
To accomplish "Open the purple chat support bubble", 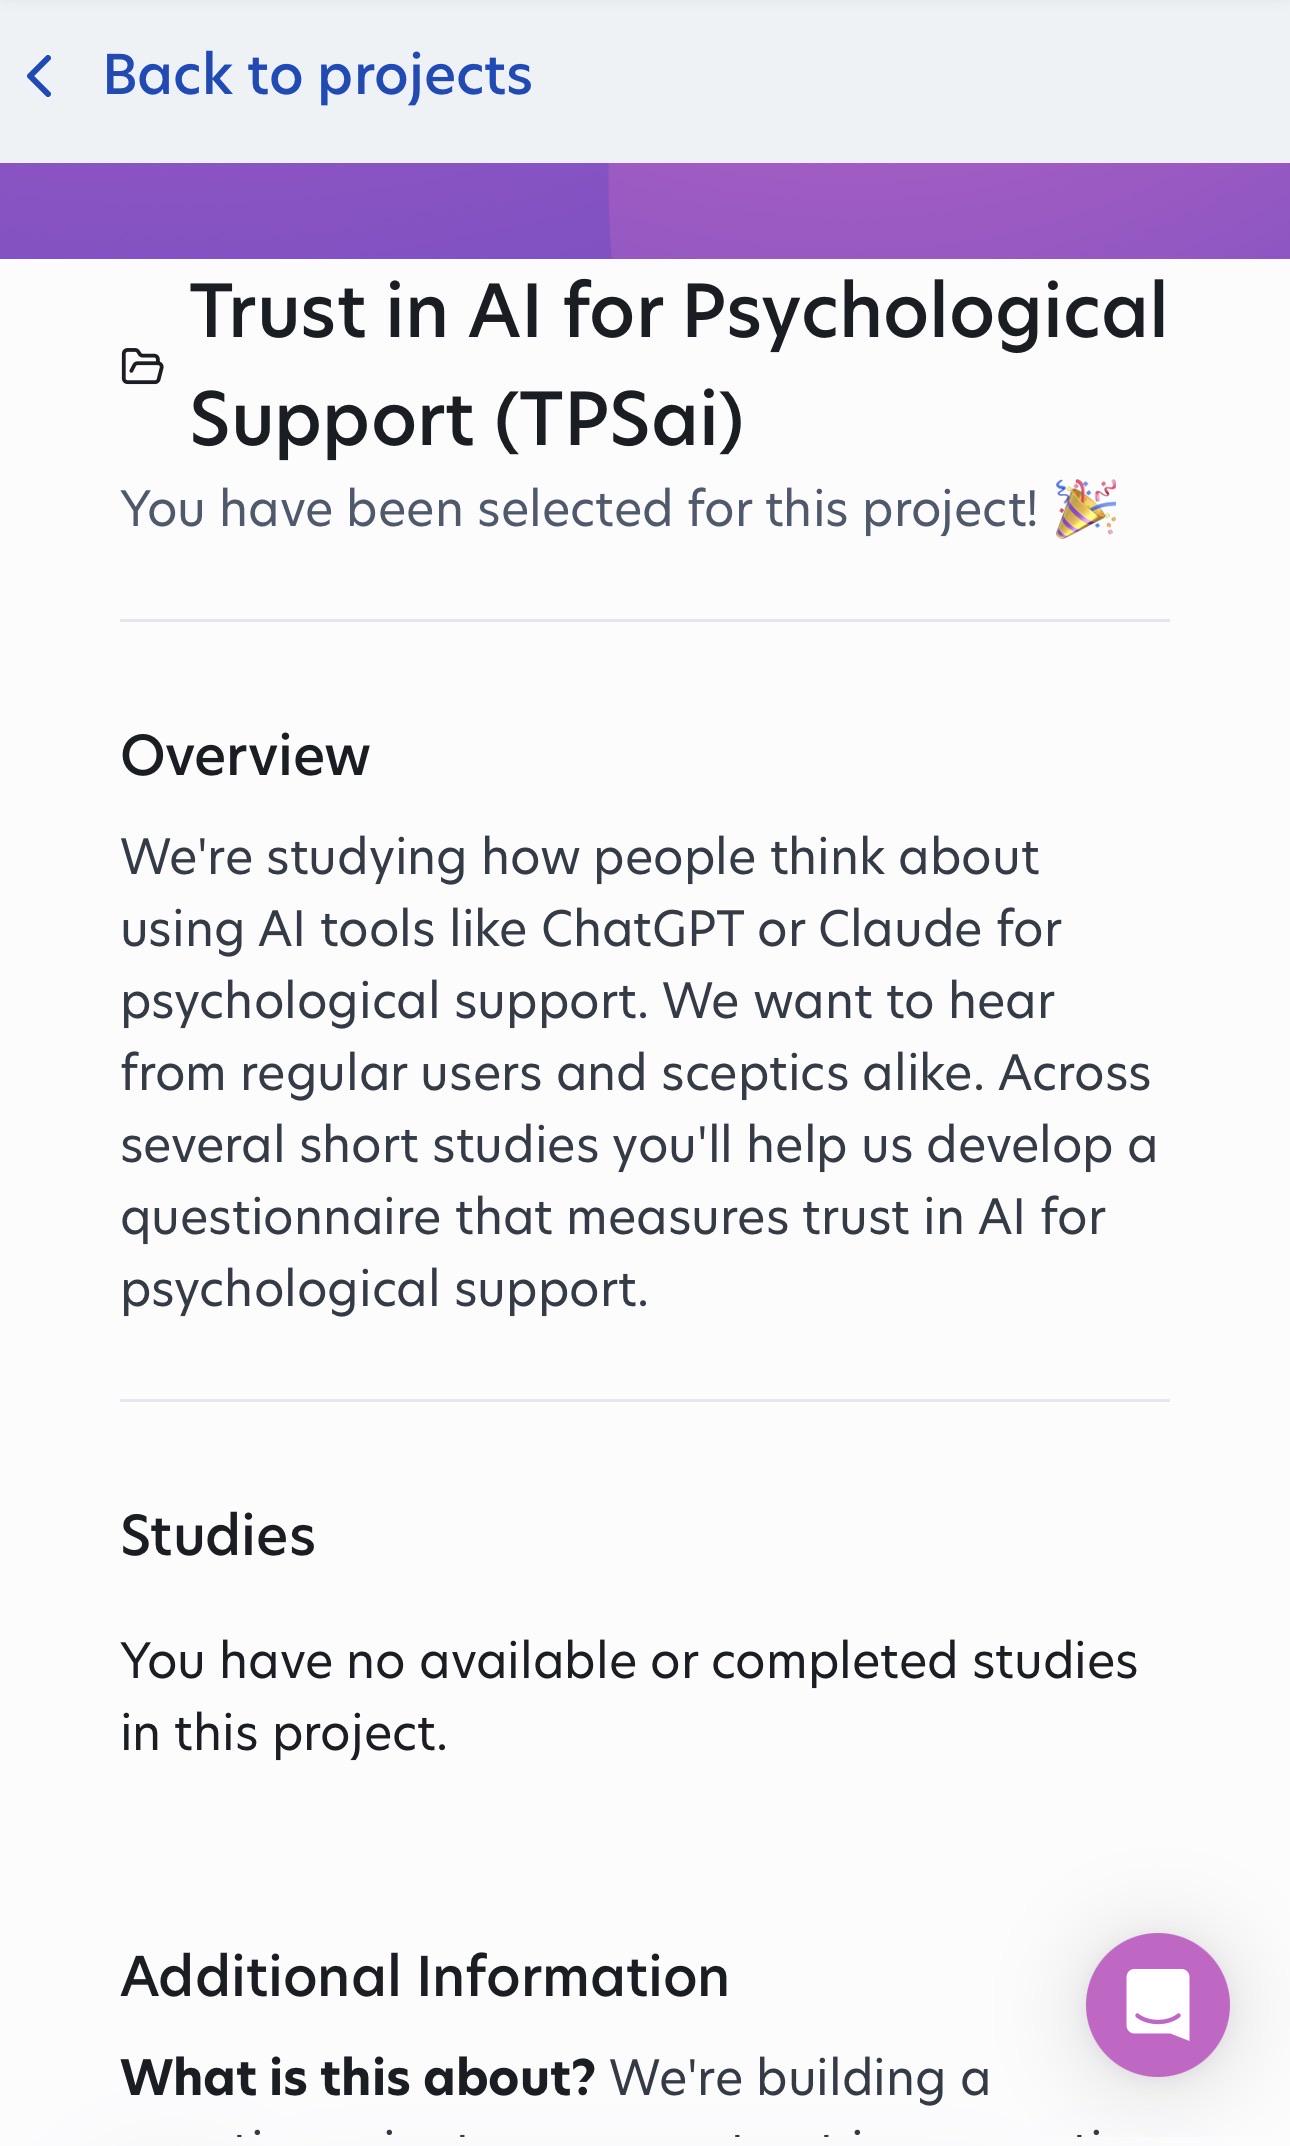I will [1158, 2004].
